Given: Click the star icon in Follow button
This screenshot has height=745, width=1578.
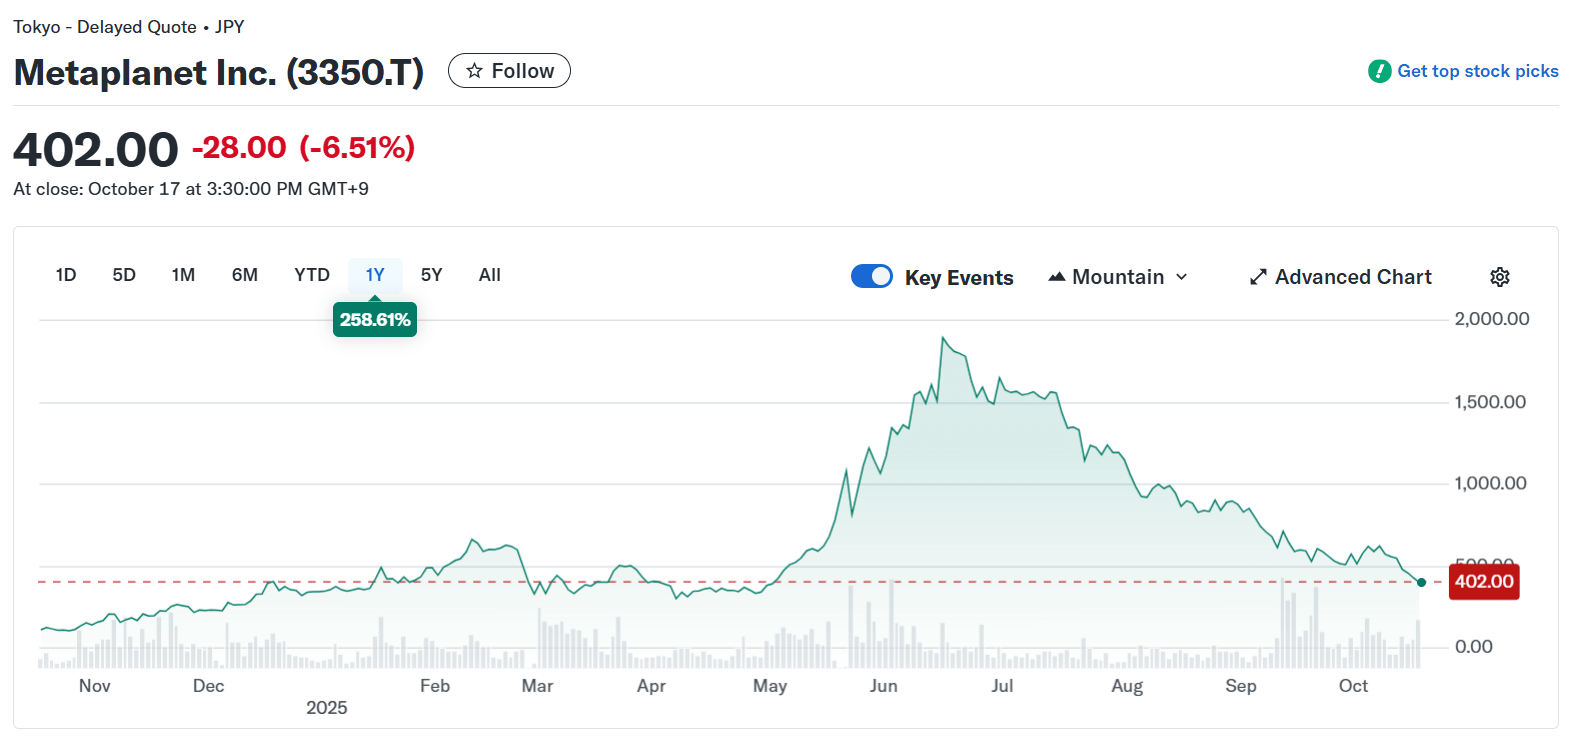Looking at the screenshot, I should click(x=474, y=71).
